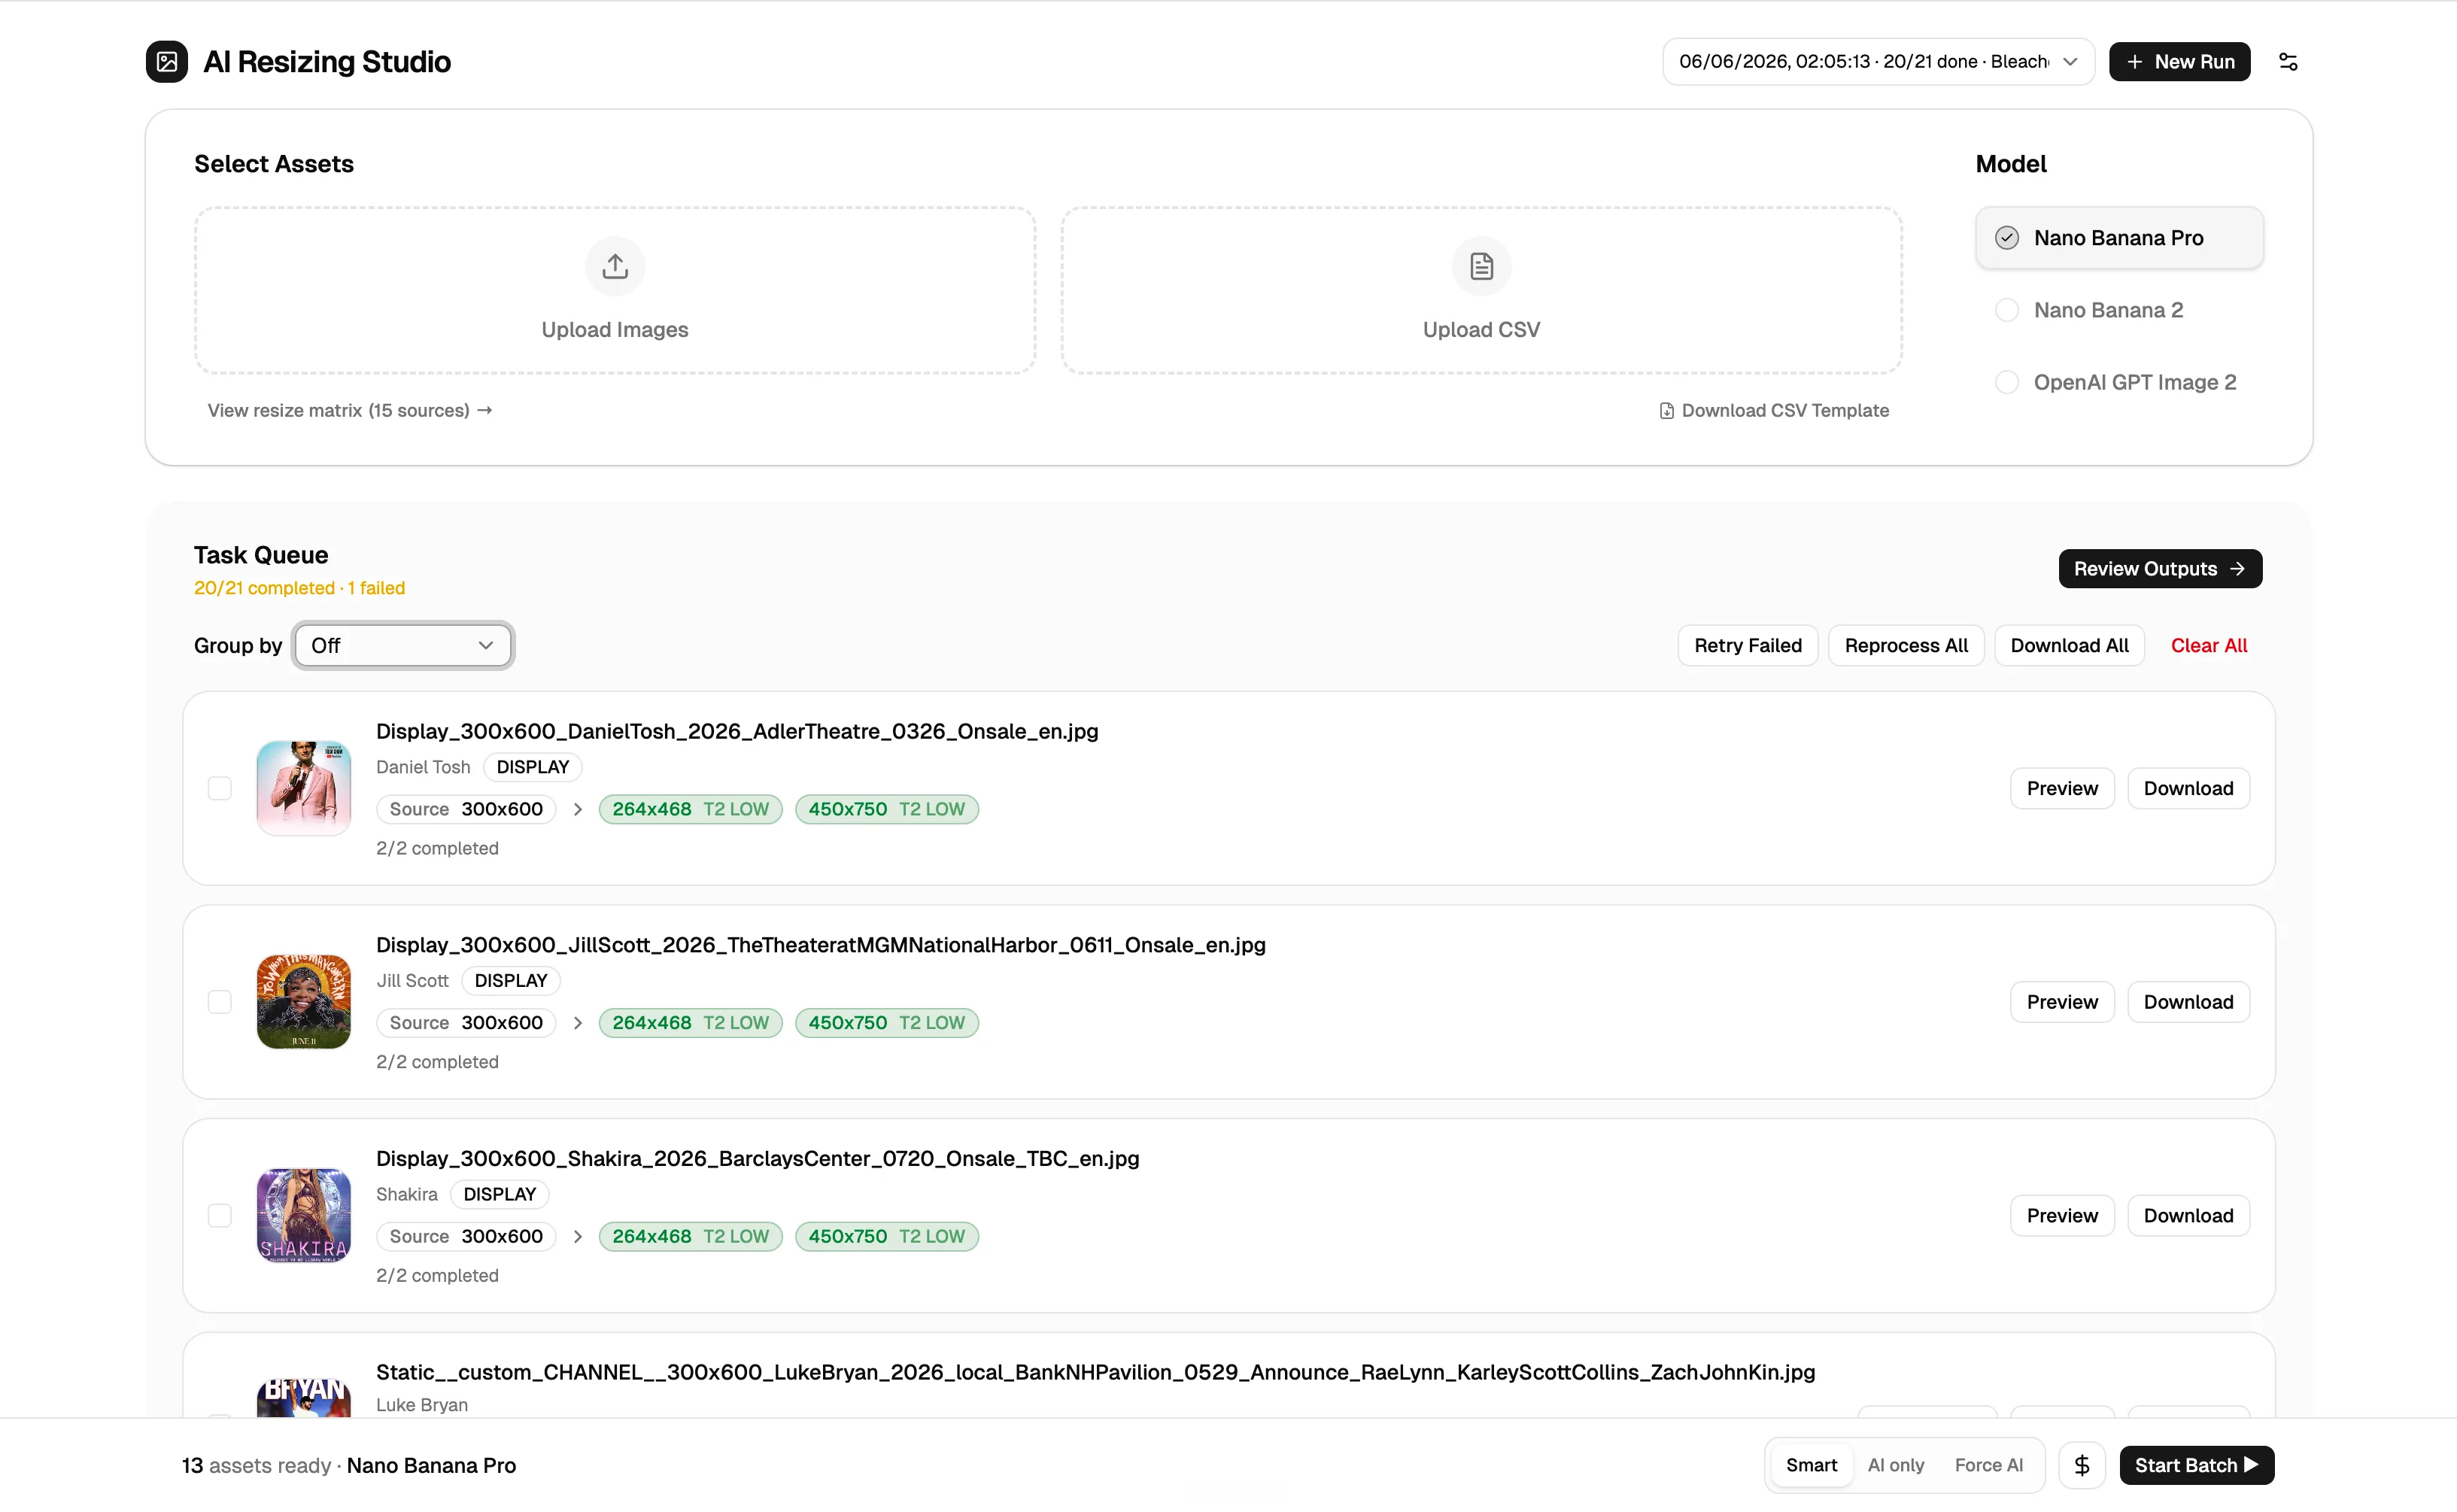Open the Shakira thumbnail
Image resolution: width=2457 pixels, height=1512 pixels.
(304, 1215)
